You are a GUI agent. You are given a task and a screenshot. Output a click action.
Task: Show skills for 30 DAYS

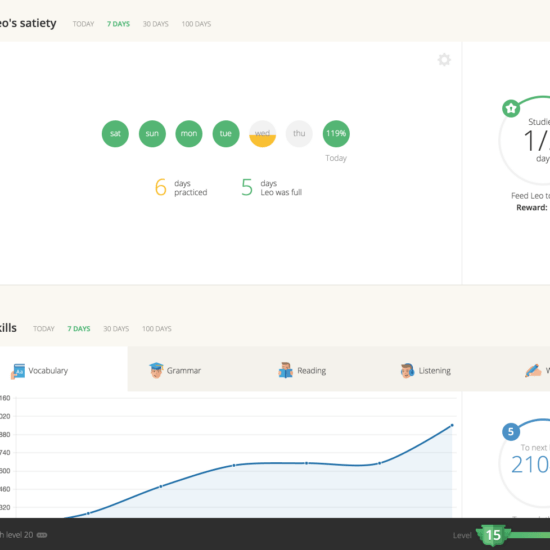pos(116,329)
